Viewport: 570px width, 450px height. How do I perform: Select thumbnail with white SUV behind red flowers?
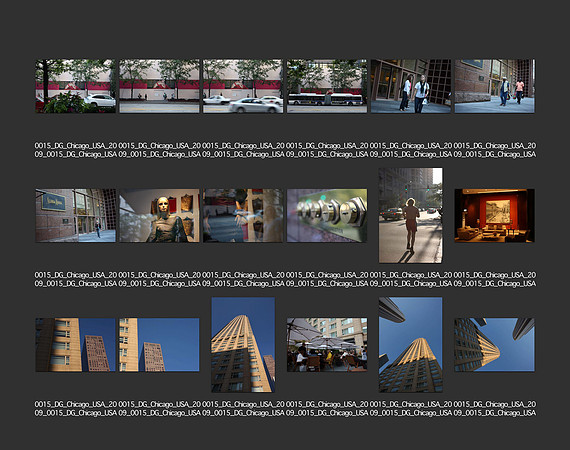click(x=76, y=86)
